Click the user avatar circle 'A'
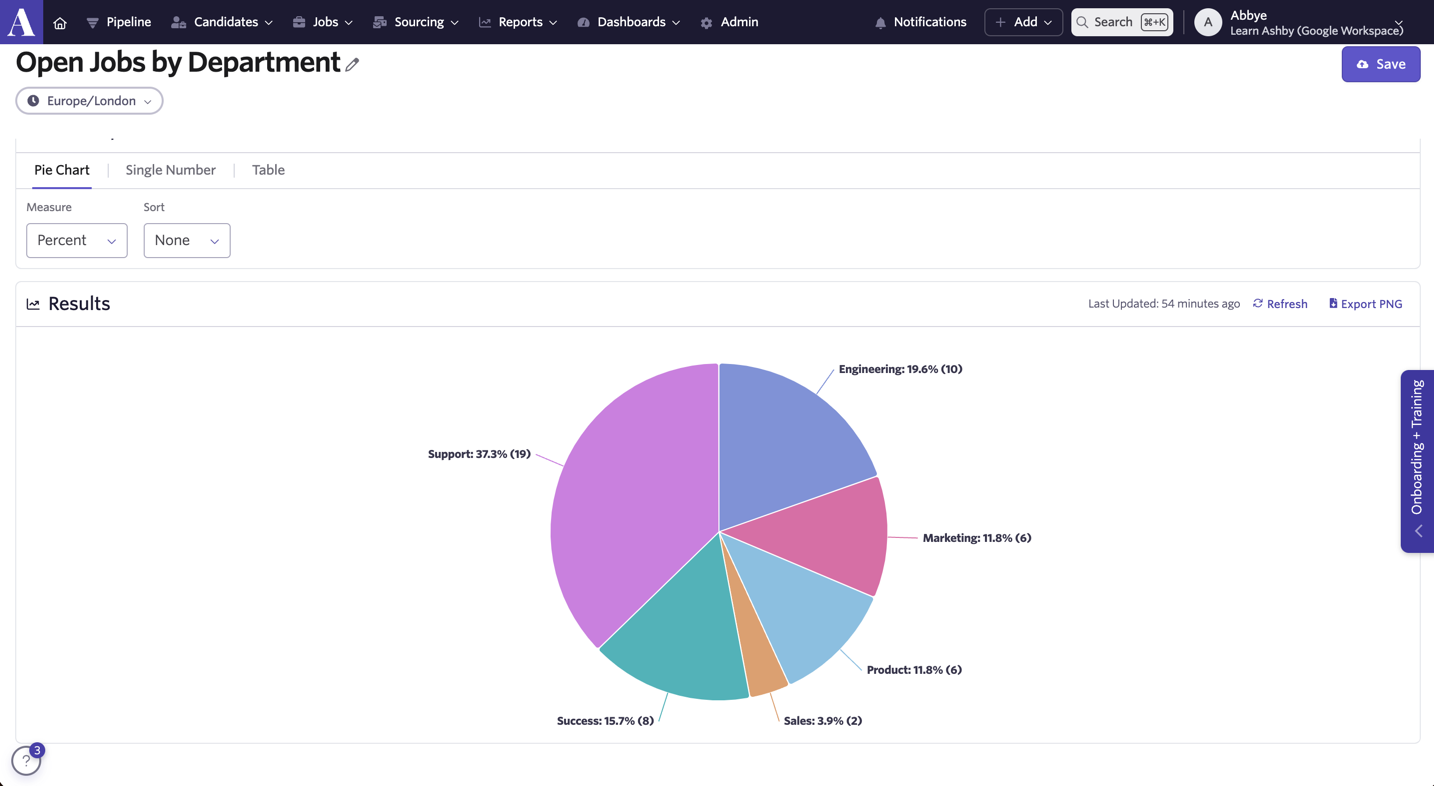Image resolution: width=1434 pixels, height=786 pixels. [1208, 22]
